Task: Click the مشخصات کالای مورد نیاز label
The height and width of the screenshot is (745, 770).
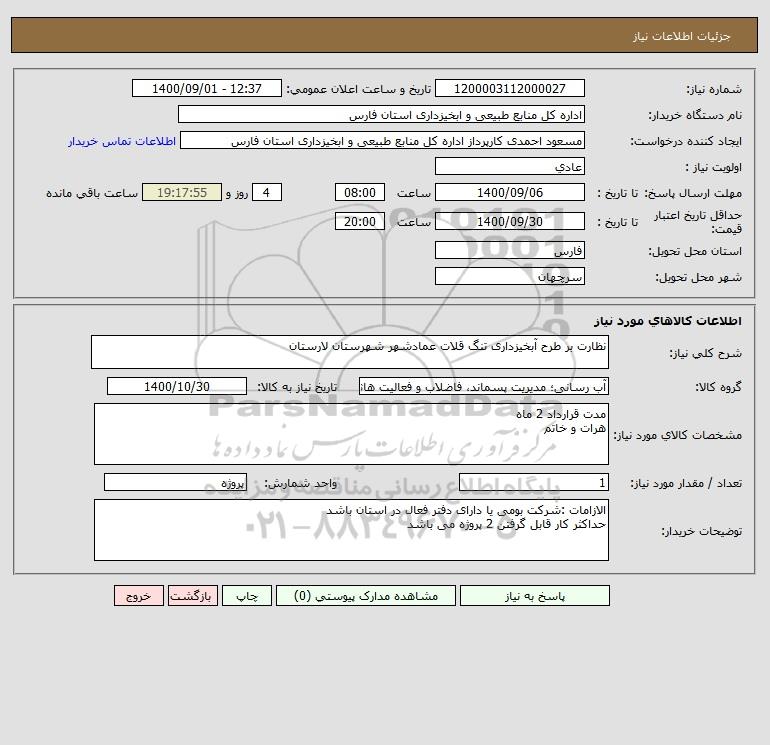Action: click(678, 435)
